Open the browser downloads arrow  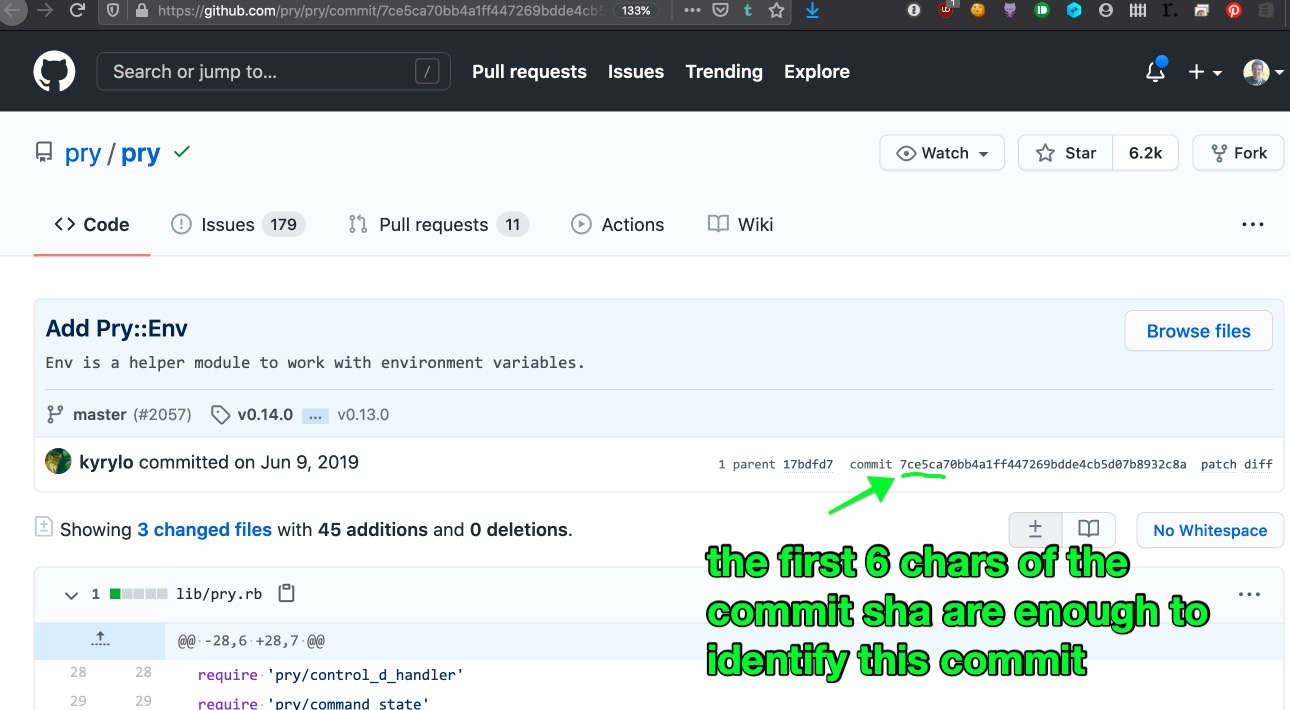812,10
